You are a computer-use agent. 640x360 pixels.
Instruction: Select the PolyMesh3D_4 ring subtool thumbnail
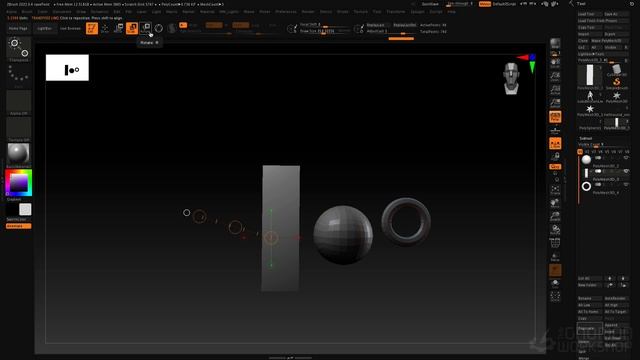[x=586, y=186]
